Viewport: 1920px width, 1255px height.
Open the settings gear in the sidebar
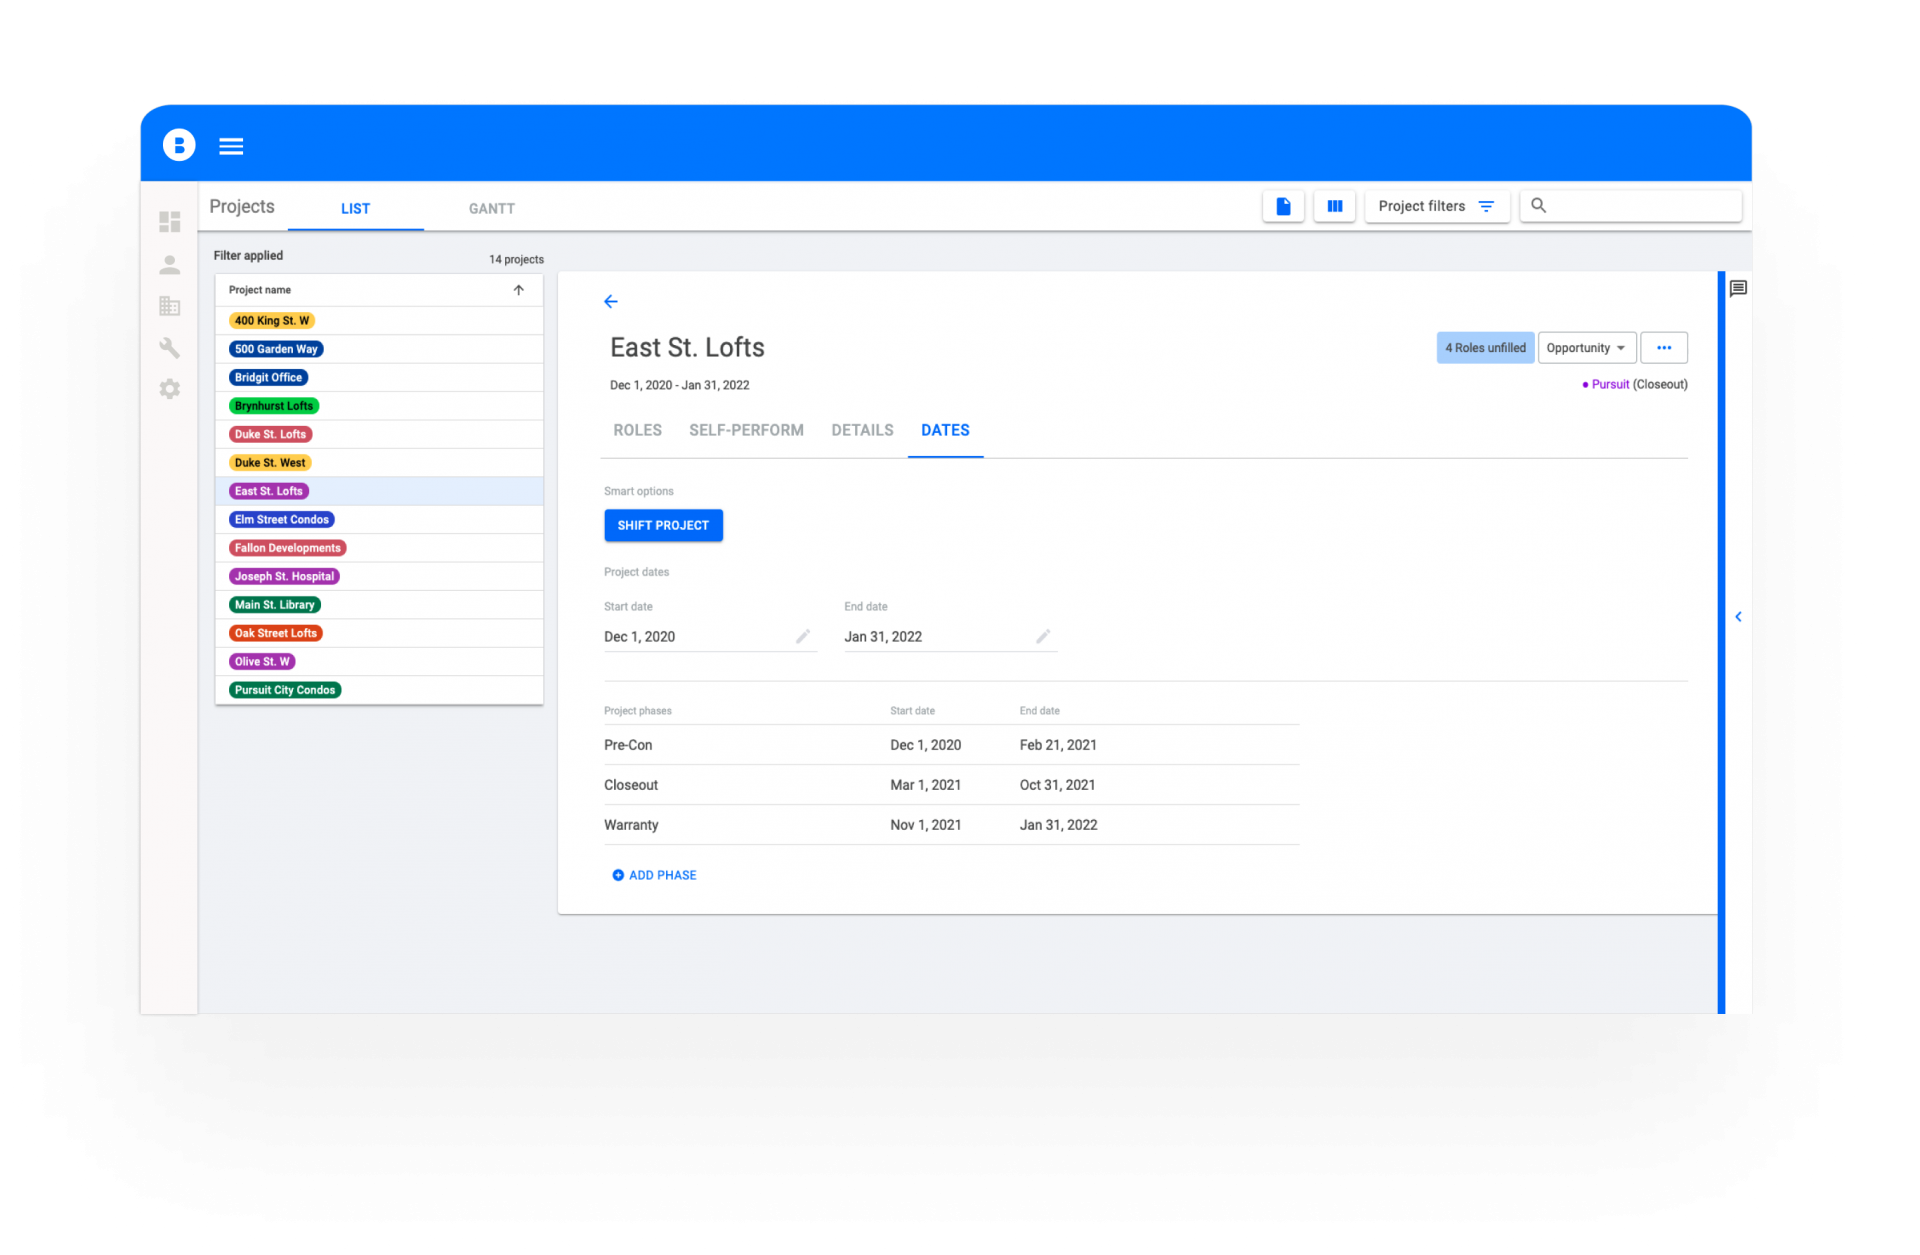click(170, 389)
